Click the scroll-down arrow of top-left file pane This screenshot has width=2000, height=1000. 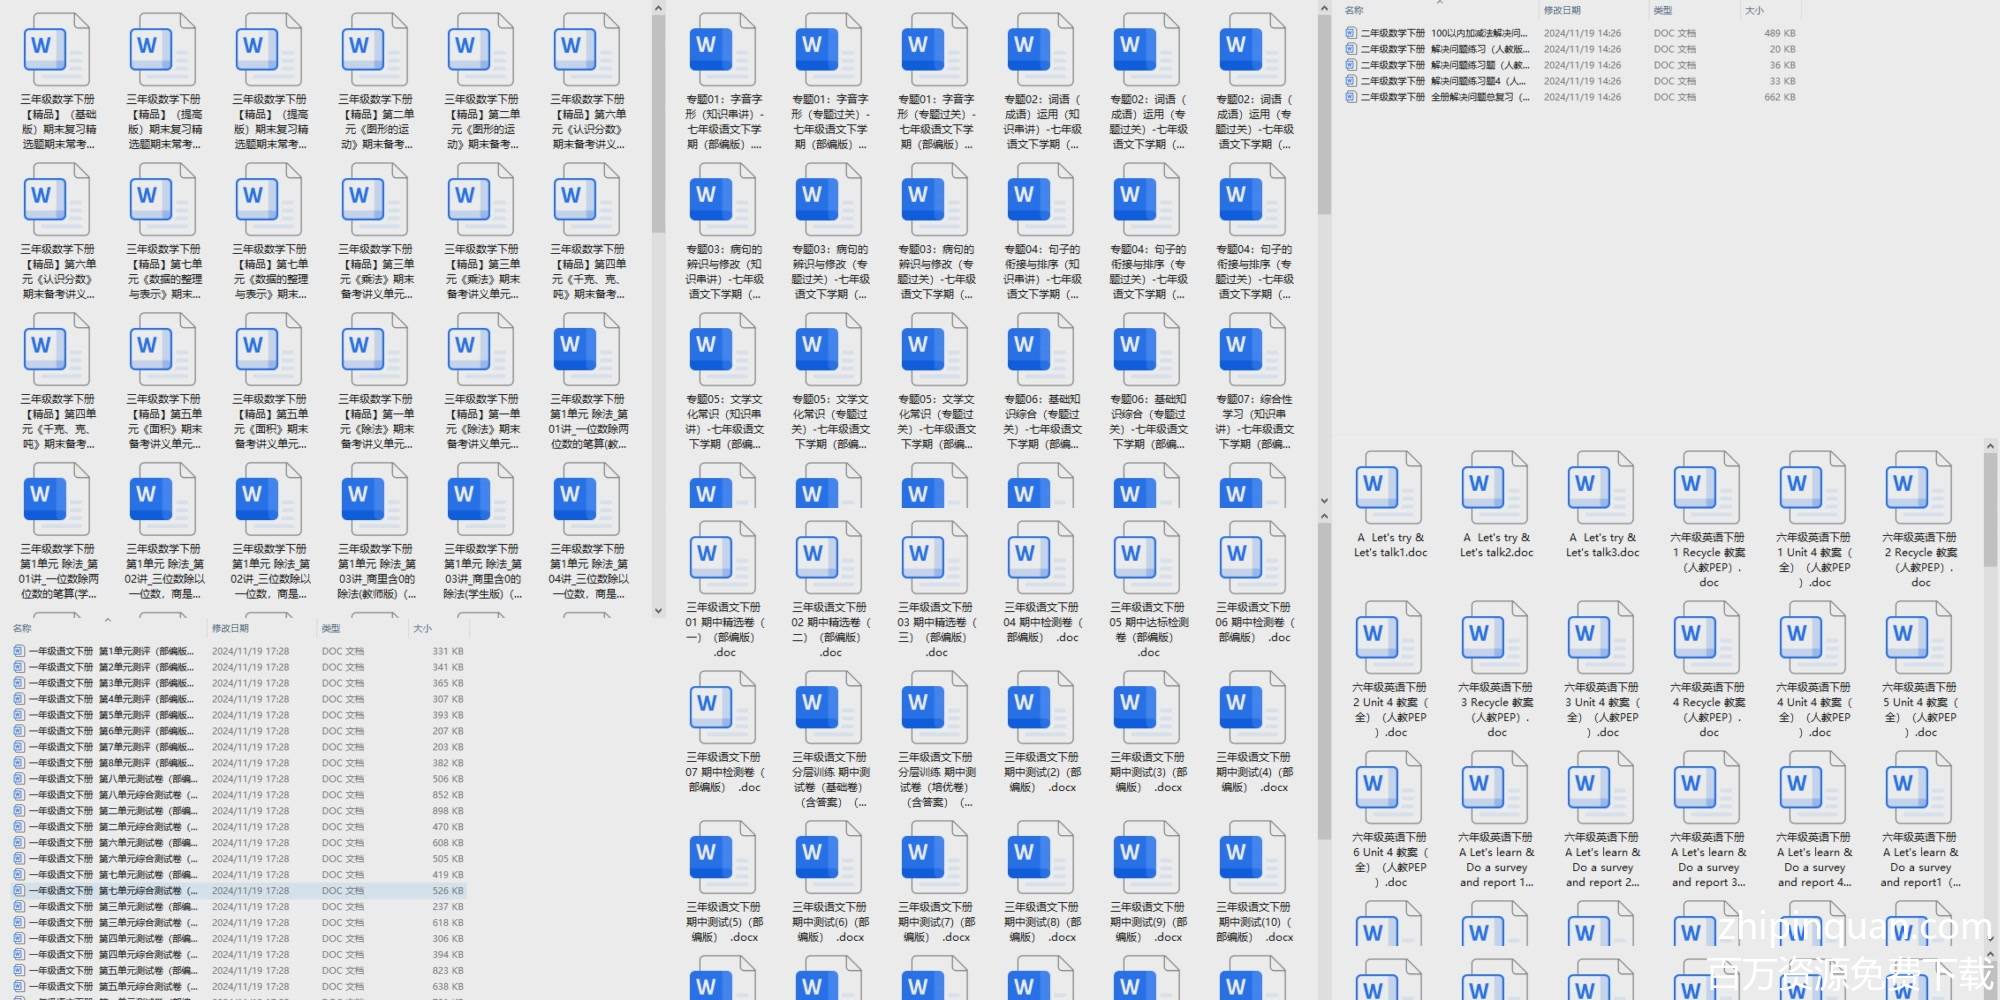point(658,610)
